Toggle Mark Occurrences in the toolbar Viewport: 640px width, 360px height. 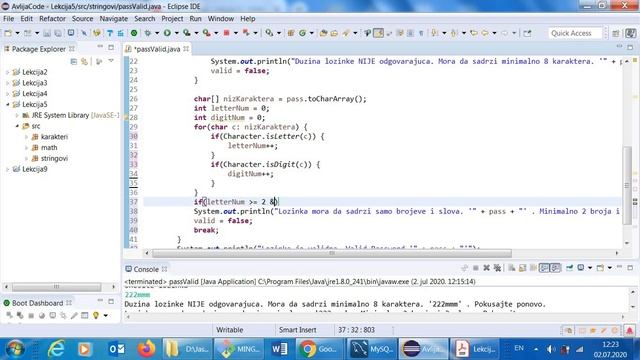tap(378, 33)
